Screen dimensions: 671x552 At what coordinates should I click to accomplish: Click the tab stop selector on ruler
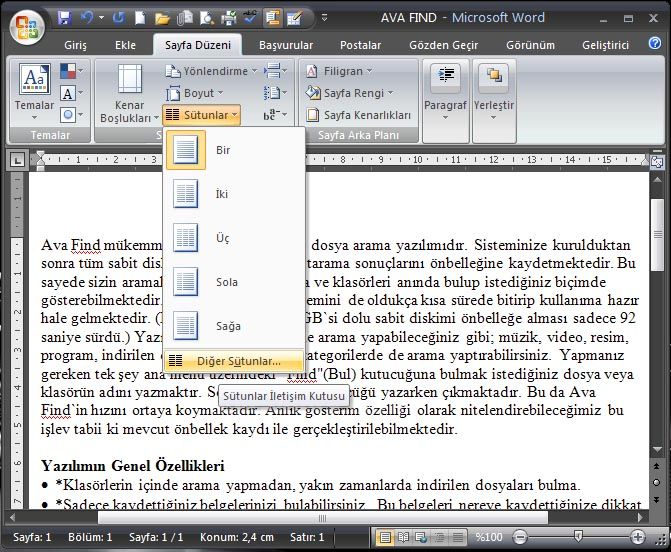[17, 160]
